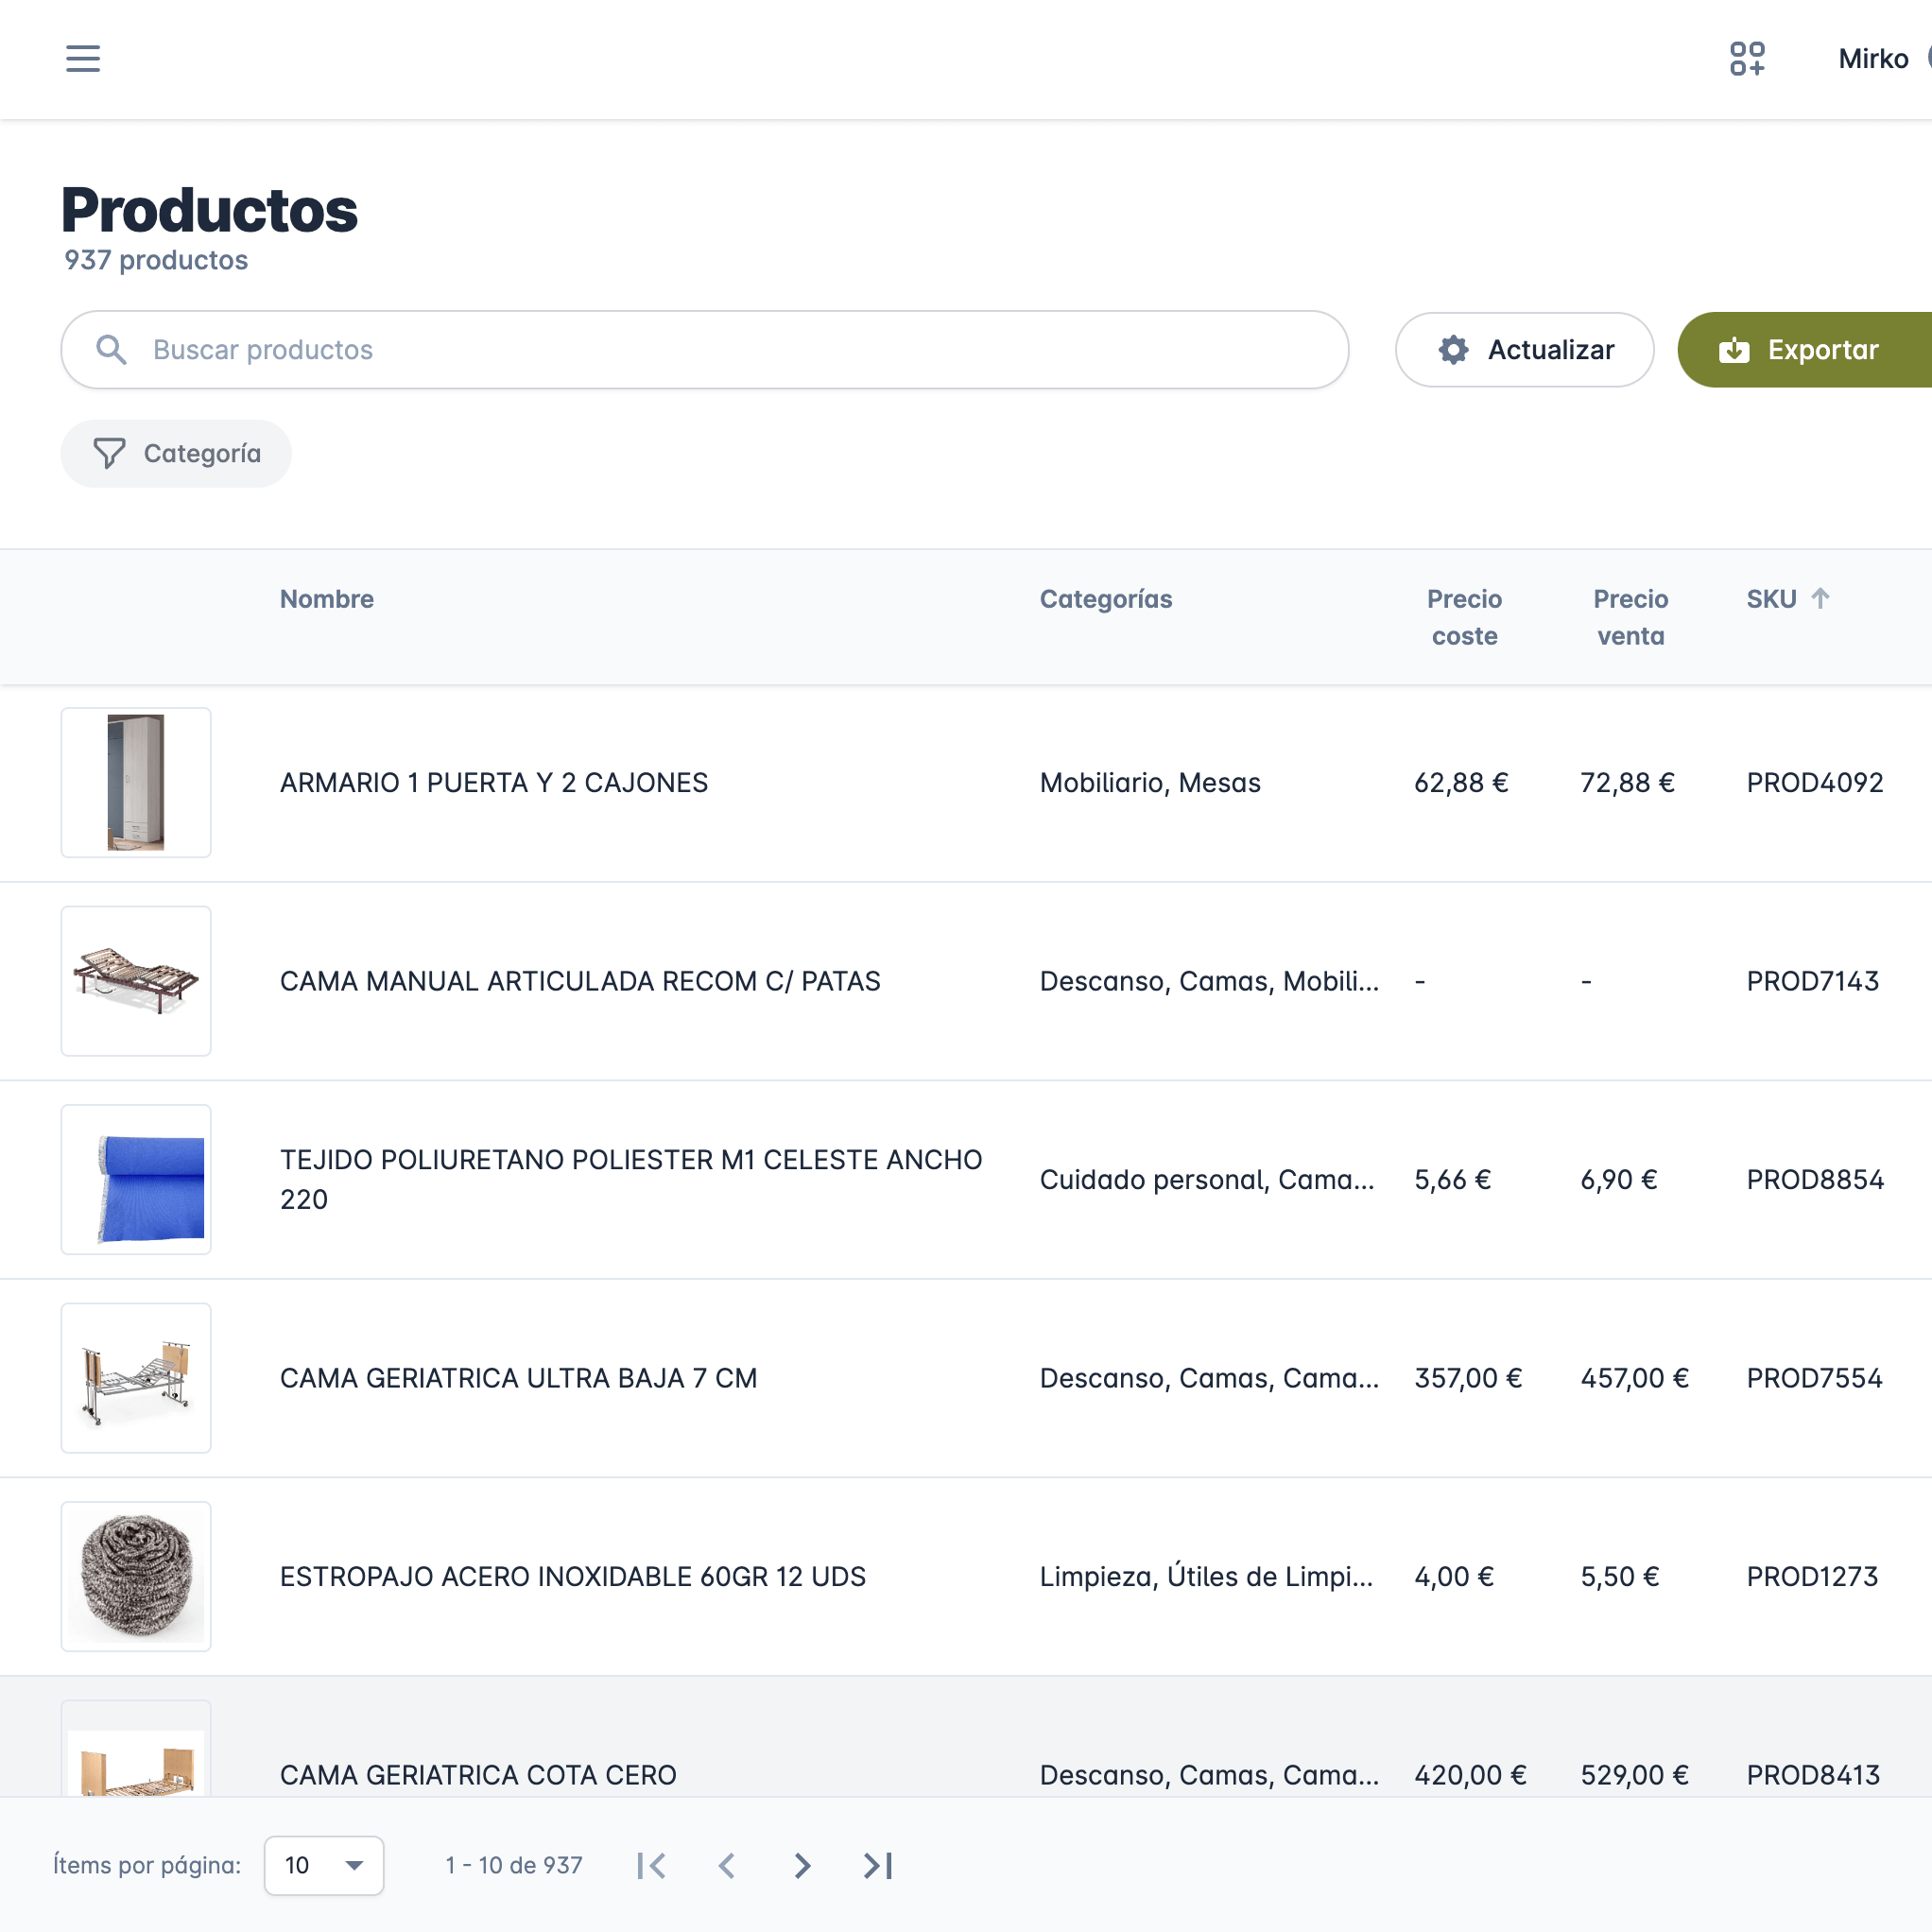Sort by Precio coste column
The image size is (1932, 1932).
tap(1464, 617)
